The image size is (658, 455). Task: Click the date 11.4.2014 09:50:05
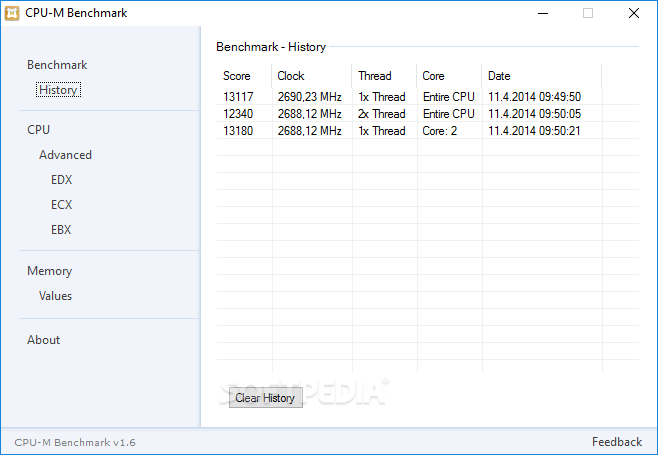[534, 114]
